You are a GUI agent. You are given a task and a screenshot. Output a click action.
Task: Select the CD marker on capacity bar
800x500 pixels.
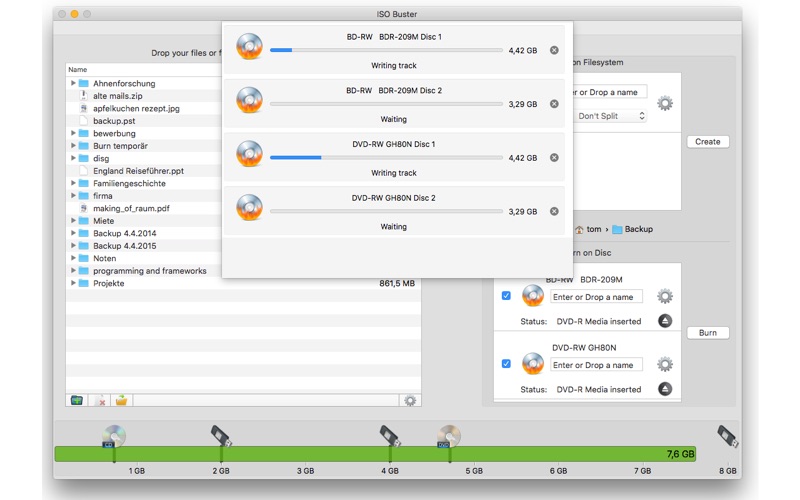tap(114, 437)
